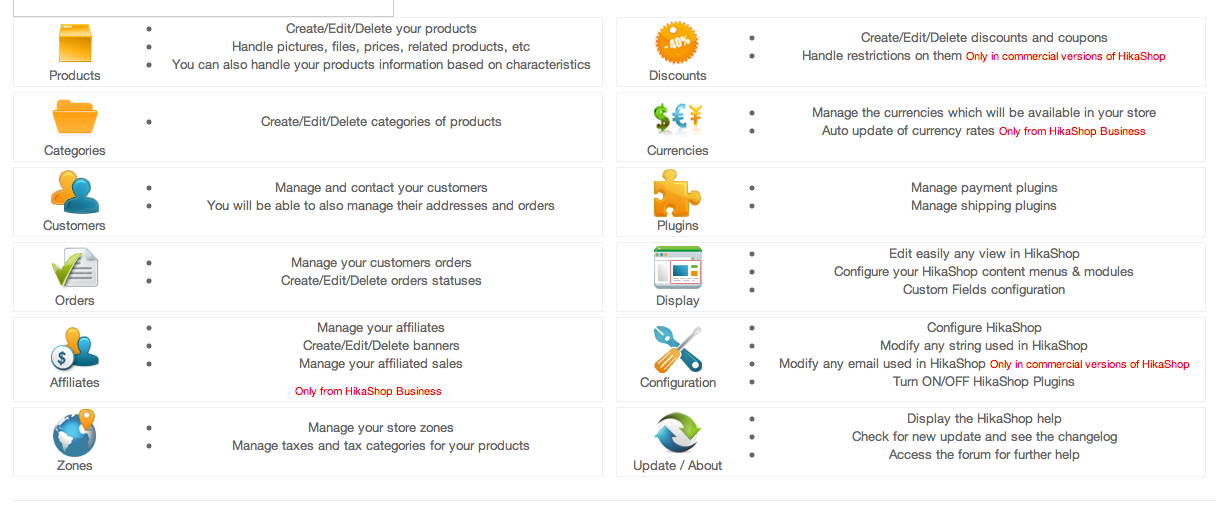Click the Display text label
Image resolution: width=1216 pixels, height=520 pixels.
coord(678,301)
